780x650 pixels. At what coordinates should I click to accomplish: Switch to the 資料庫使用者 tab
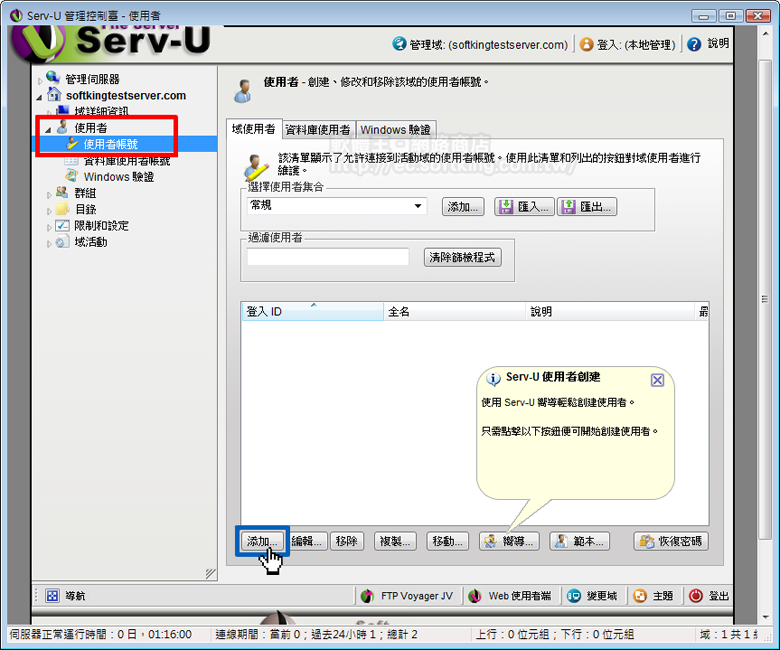tap(317, 130)
